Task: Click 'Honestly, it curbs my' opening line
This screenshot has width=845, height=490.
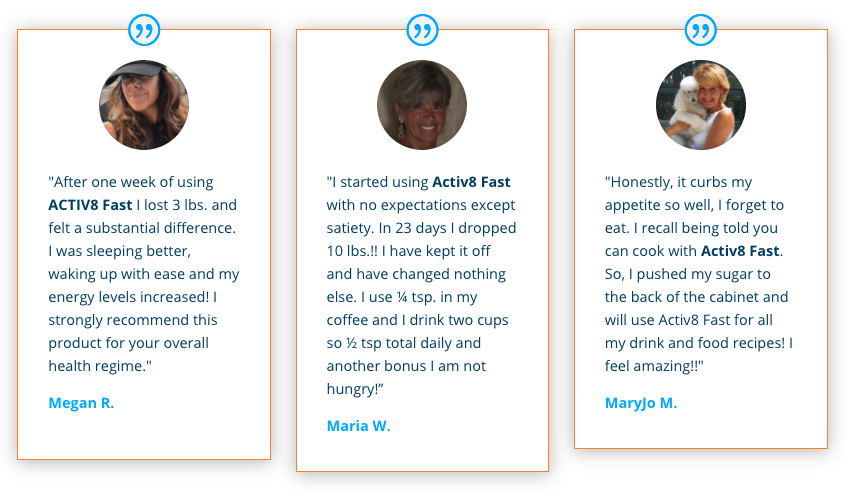Action: point(678,182)
